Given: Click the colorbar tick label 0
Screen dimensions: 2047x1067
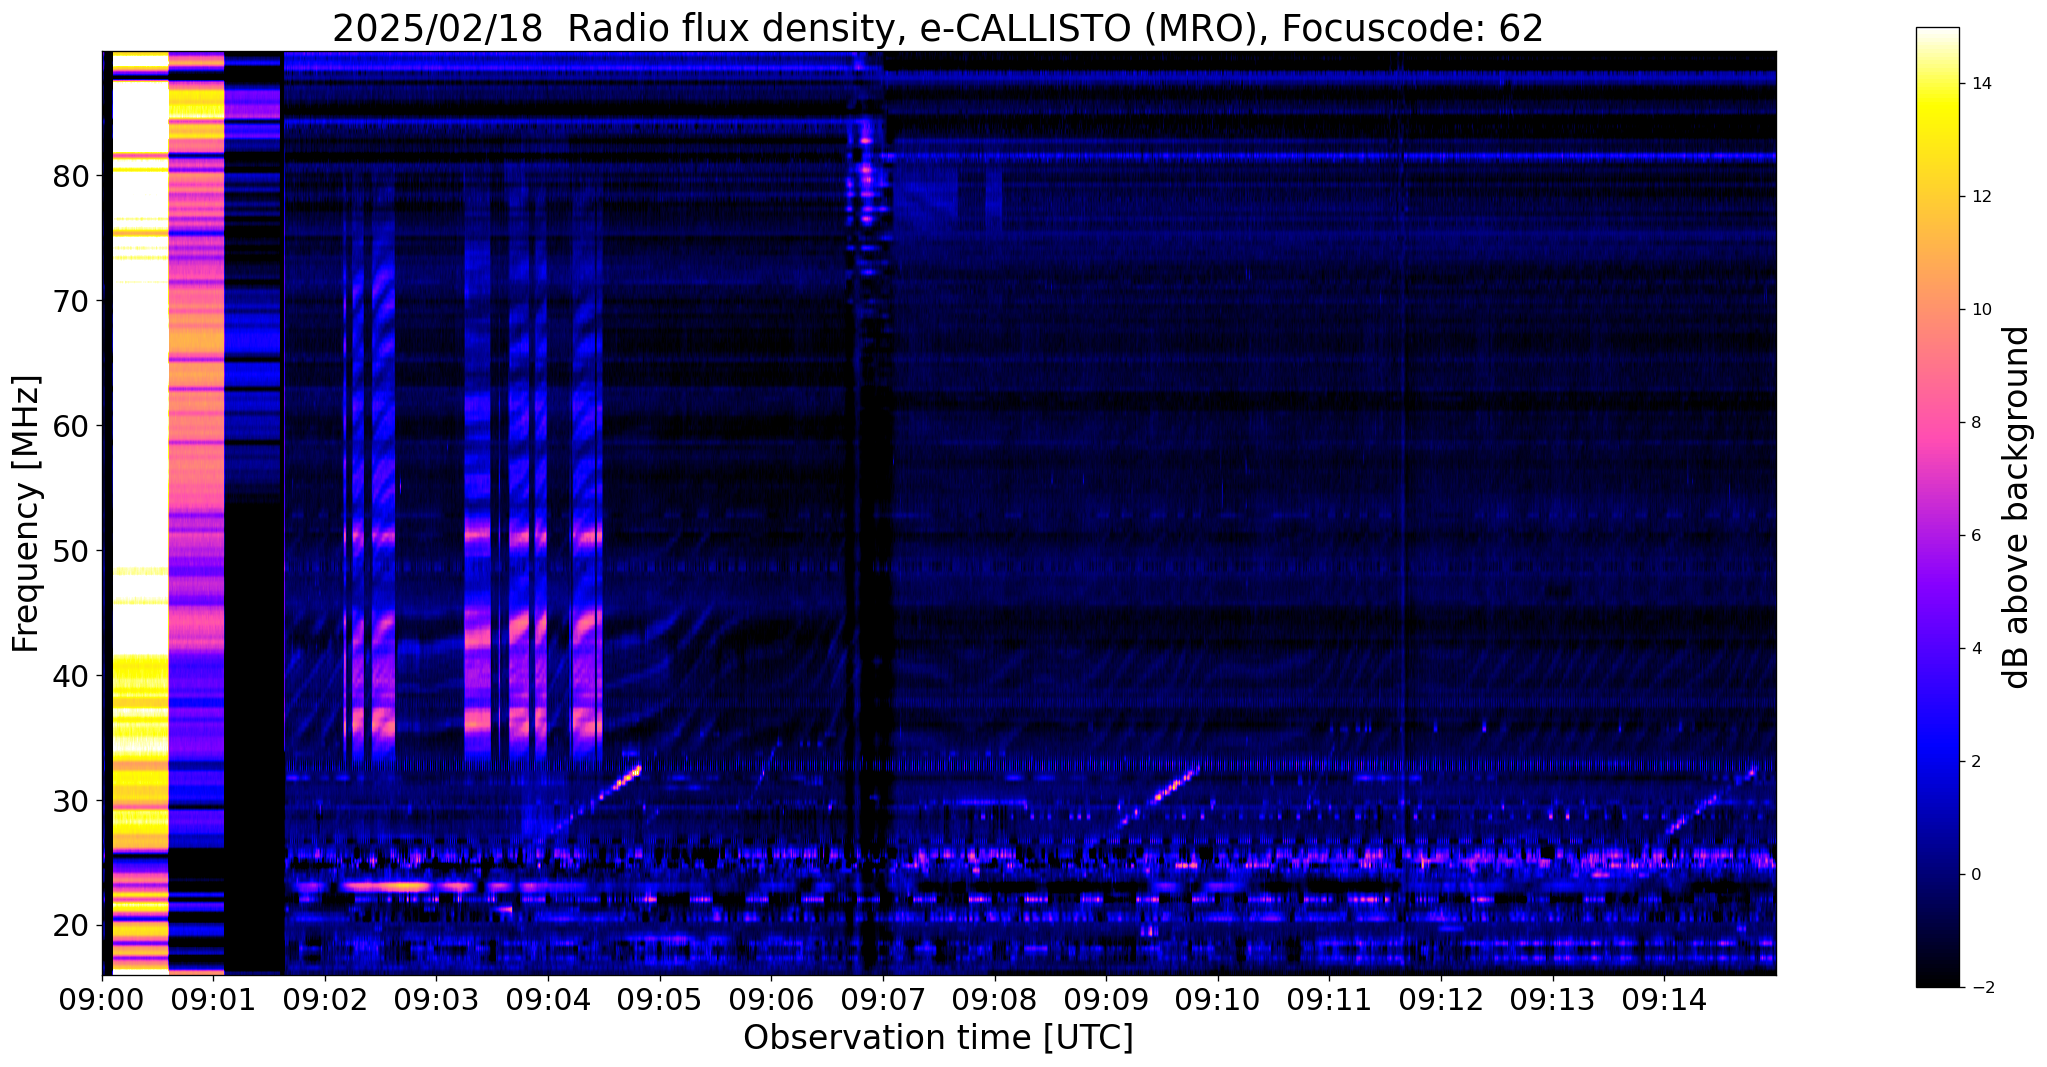Looking at the screenshot, I should pos(1975,875).
